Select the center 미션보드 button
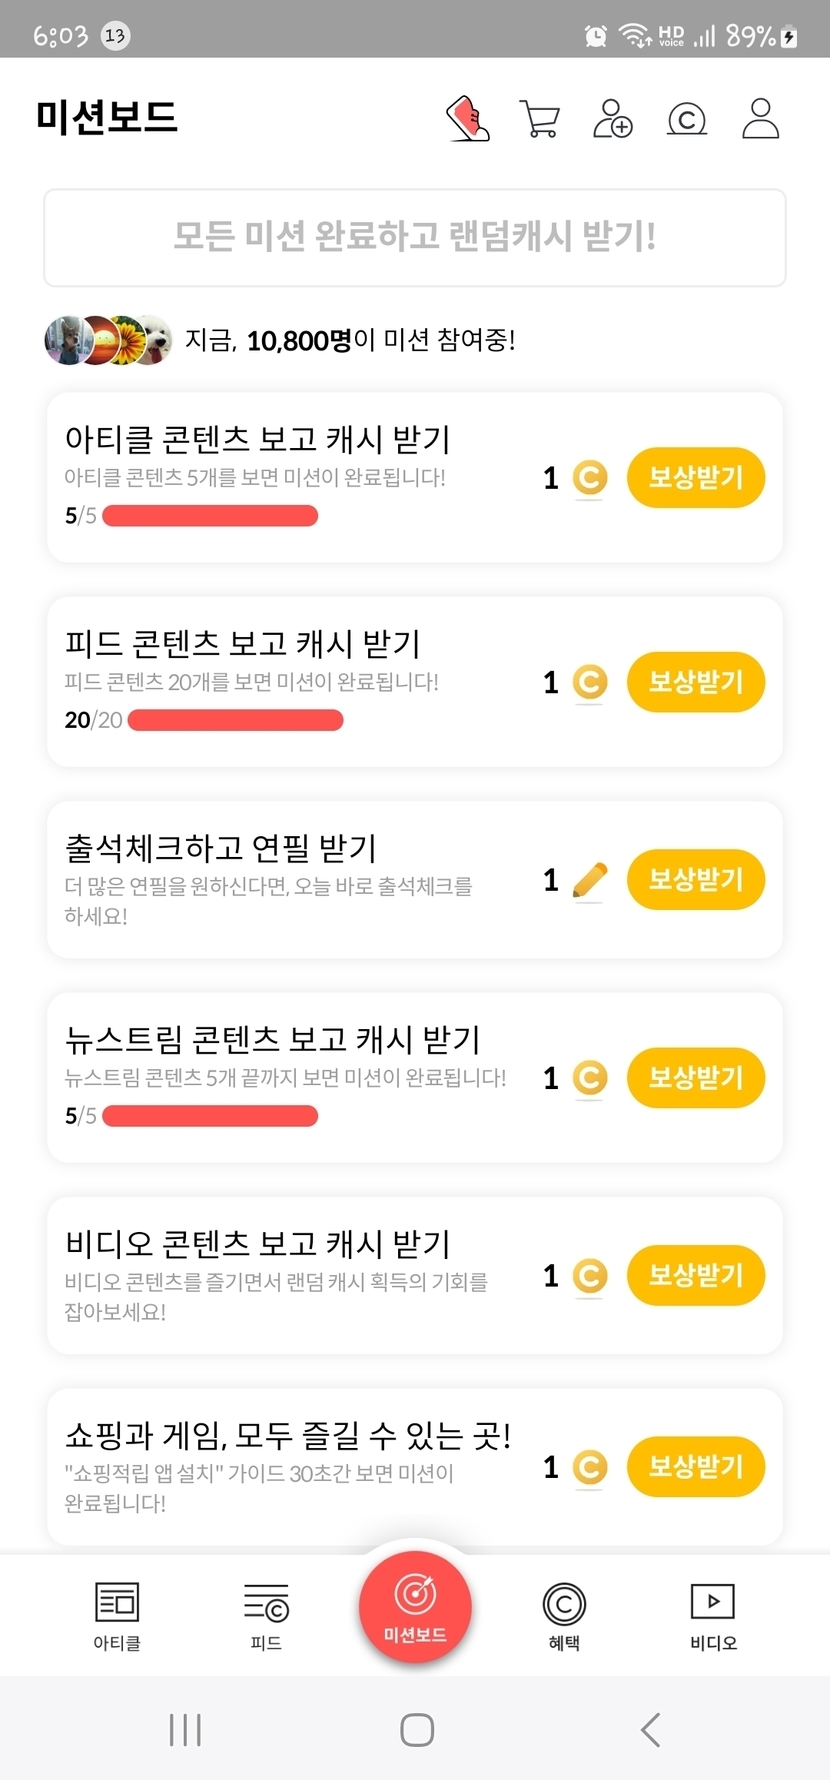Image resolution: width=830 pixels, height=1780 pixels. [x=415, y=1604]
